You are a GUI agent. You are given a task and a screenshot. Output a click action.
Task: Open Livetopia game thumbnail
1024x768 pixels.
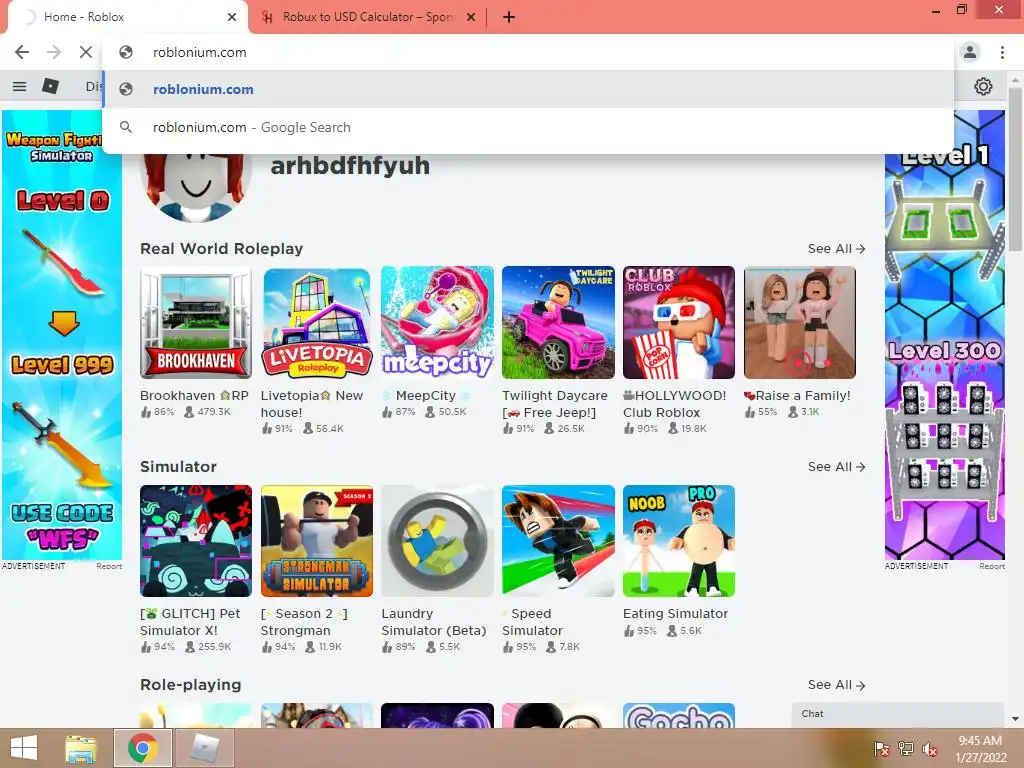[317, 323]
